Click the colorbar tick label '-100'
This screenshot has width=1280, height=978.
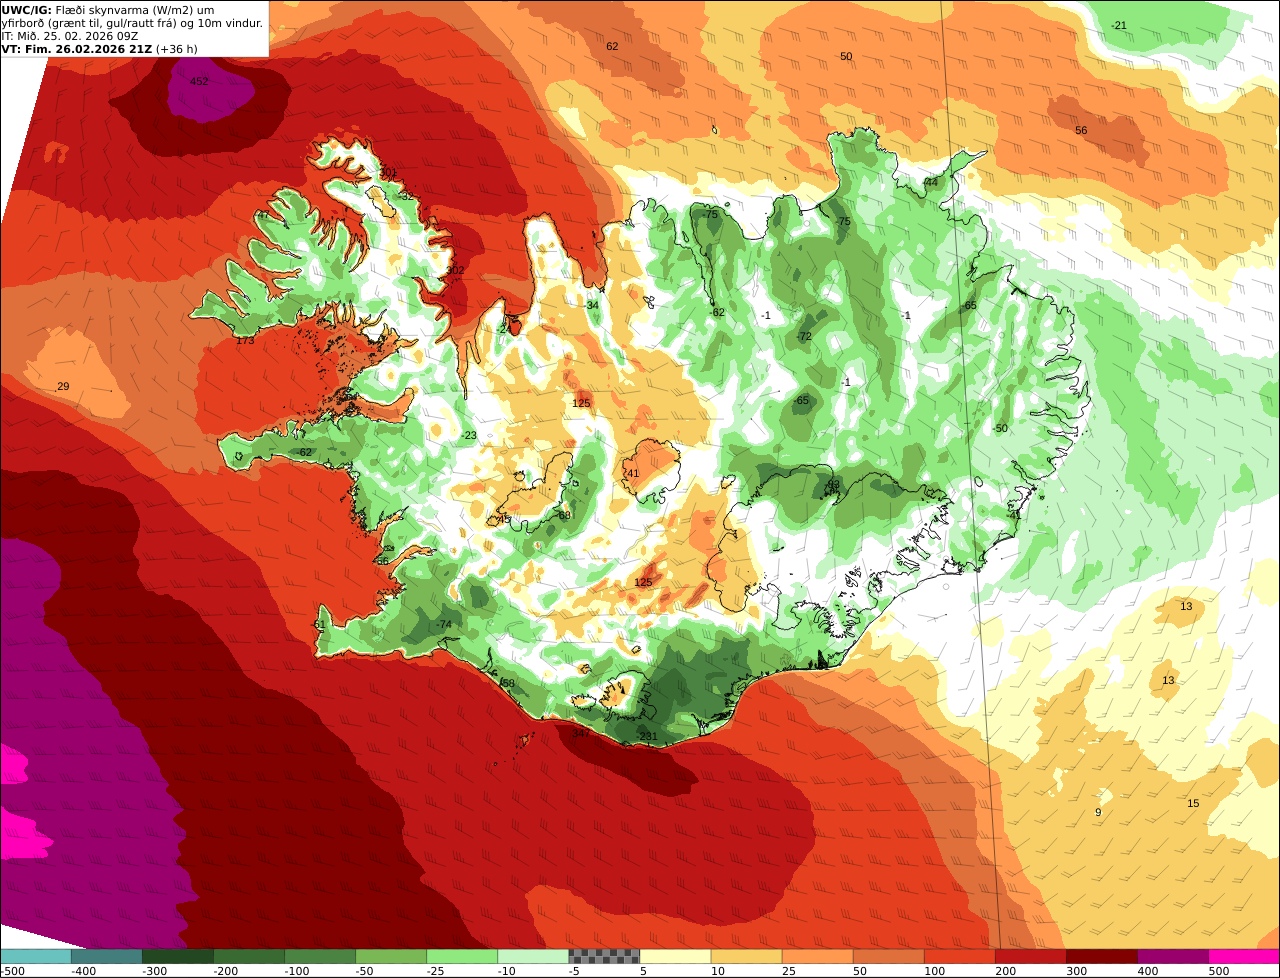coord(296,971)
